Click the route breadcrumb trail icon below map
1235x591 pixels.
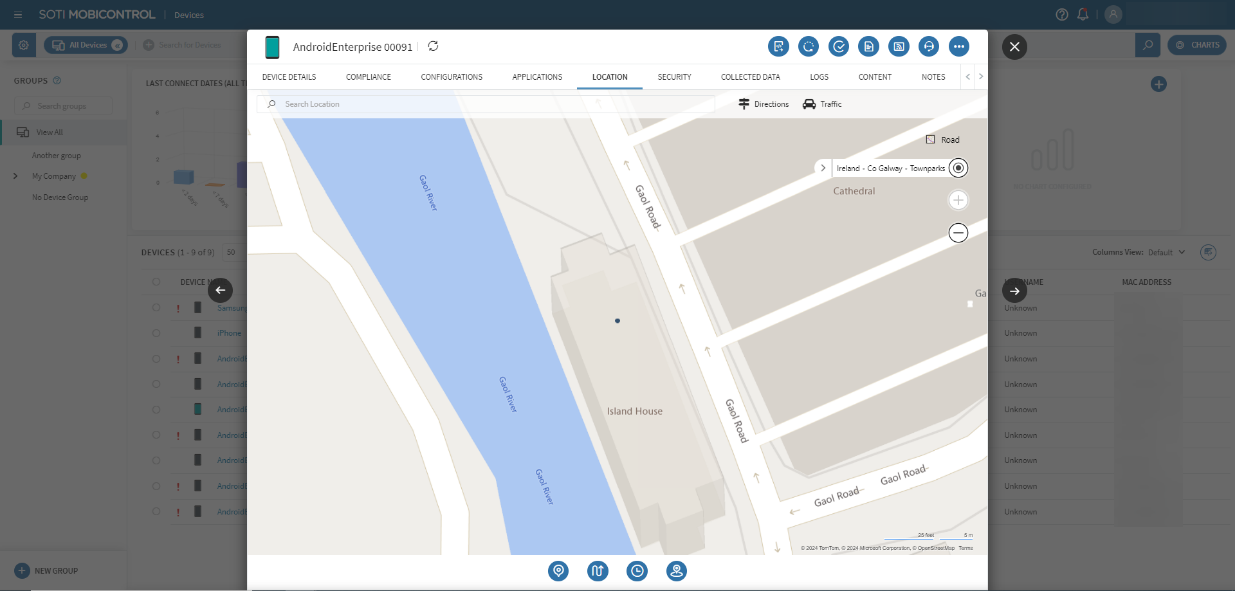[597, 571]
